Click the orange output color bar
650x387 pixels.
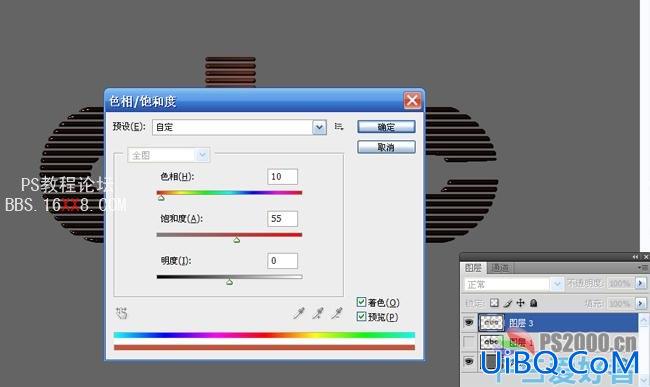click(264, 347)
